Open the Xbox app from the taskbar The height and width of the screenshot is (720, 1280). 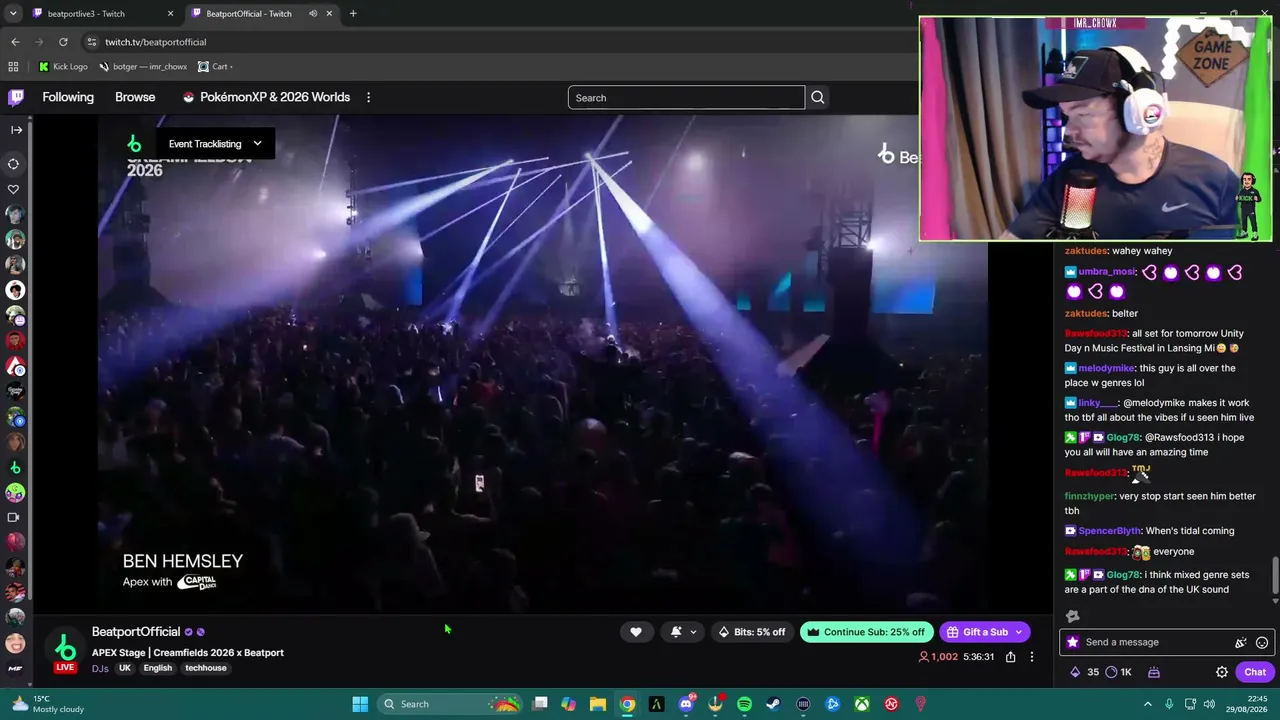(861, 704)
